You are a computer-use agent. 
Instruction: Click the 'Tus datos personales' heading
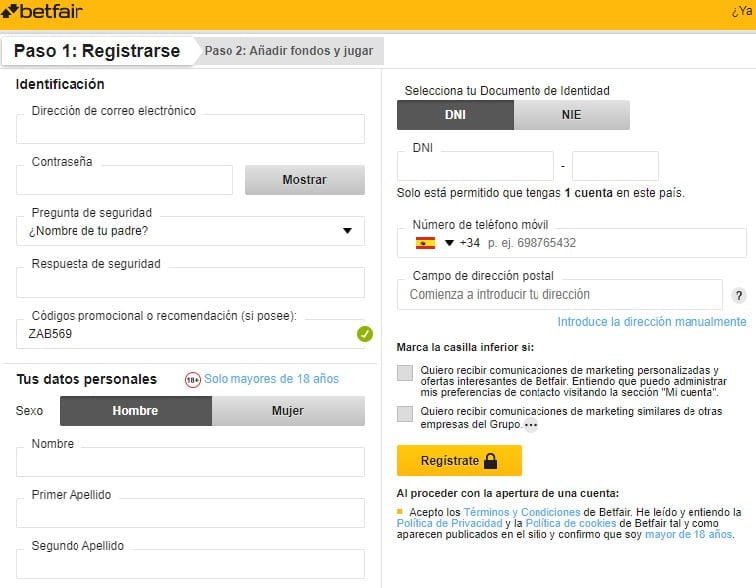[x=87, y=379]
